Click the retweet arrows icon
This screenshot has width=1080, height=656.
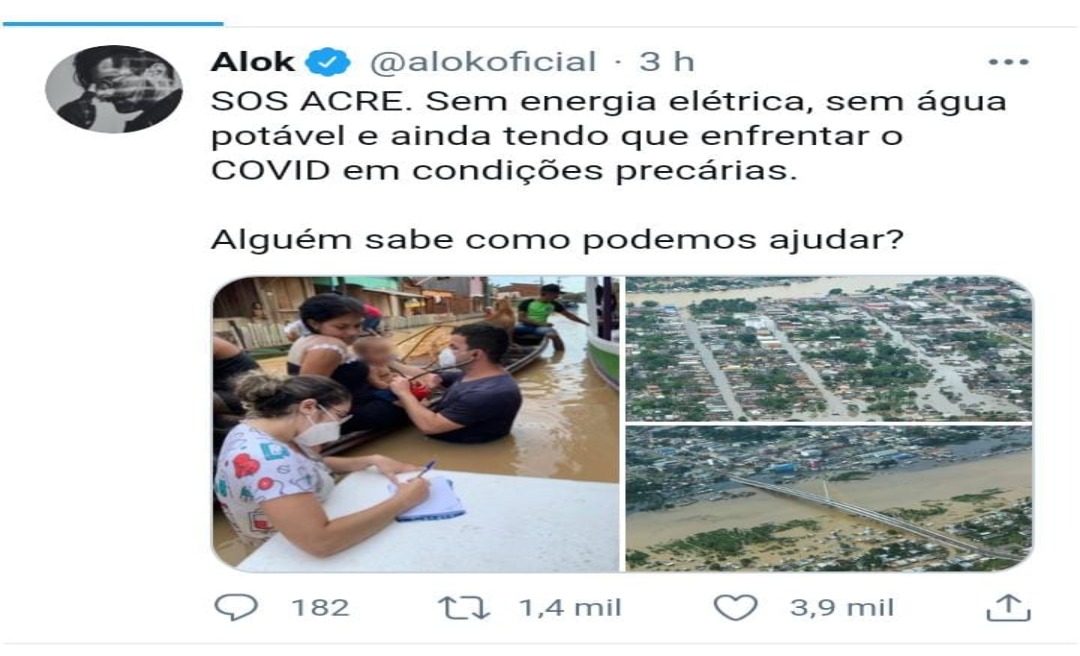(x=464, y=608)
